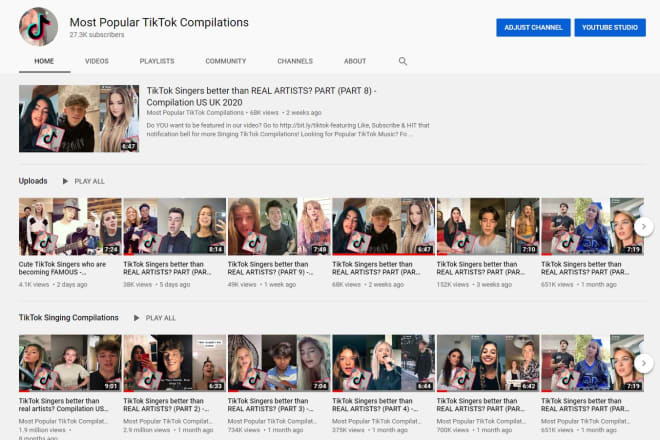Viewport: 660px width, 440px height.
Task: Open the Uploads section heading
Action: tap(33, 181)
